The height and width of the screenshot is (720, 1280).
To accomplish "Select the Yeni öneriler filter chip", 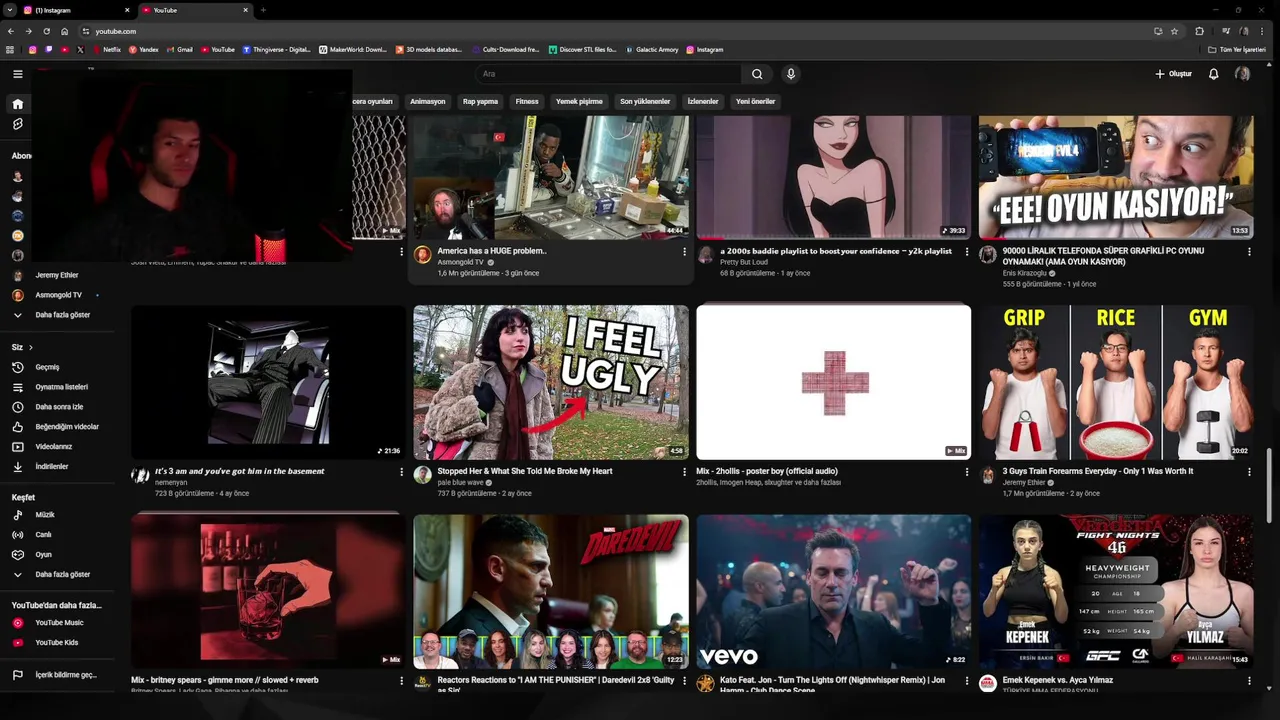I will click(756, 101).
